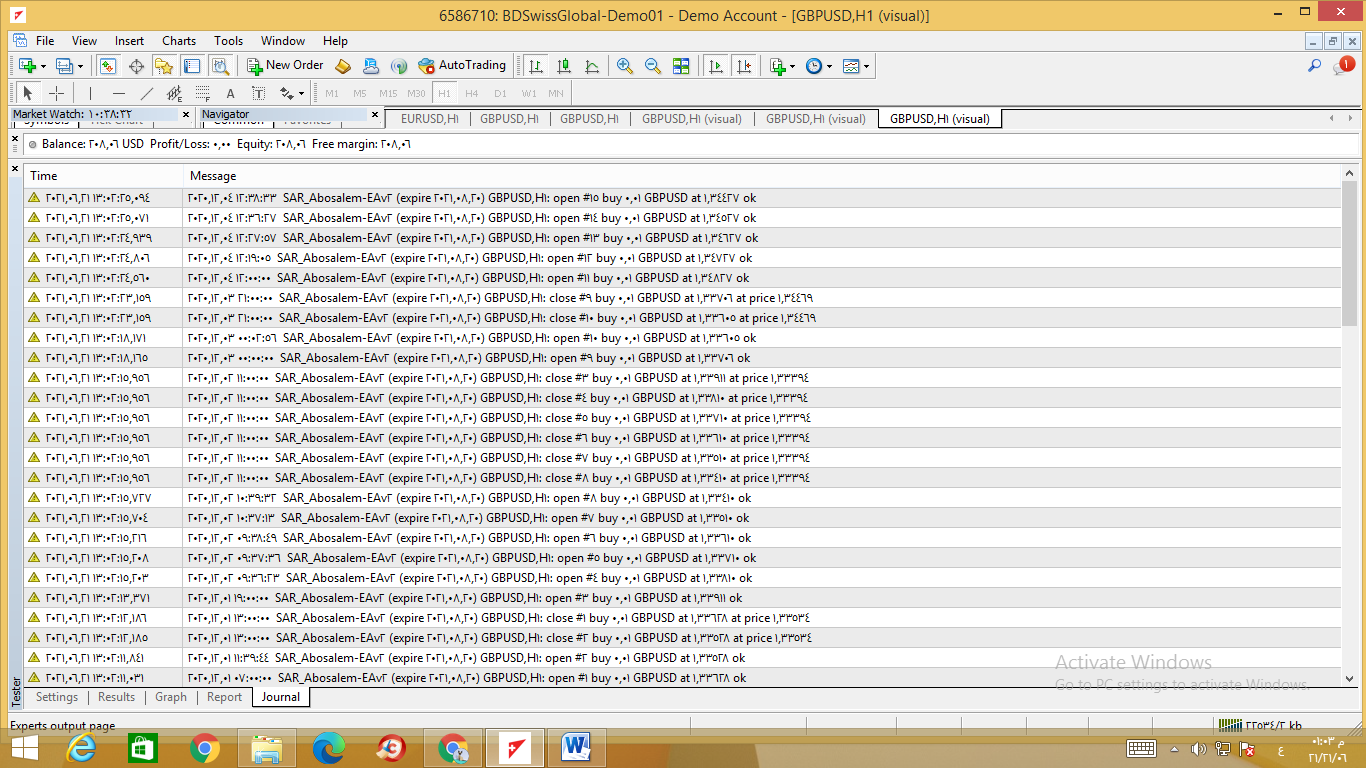Image resolution: width=1366 pixels, height=768 pixels.
Task: Open the Data Window crosshair-circle icon
Action: tap(136, 66)
